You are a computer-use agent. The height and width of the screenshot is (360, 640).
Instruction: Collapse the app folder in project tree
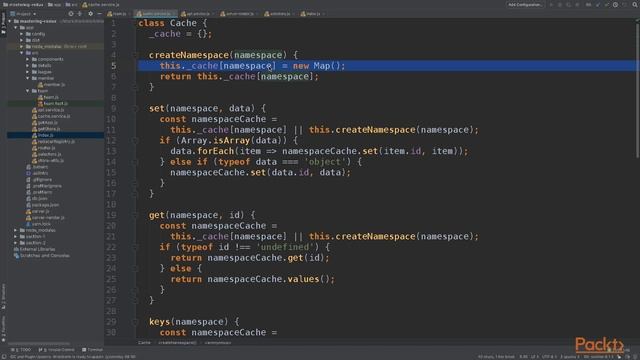pyautogui.click(x=16, y=28)
